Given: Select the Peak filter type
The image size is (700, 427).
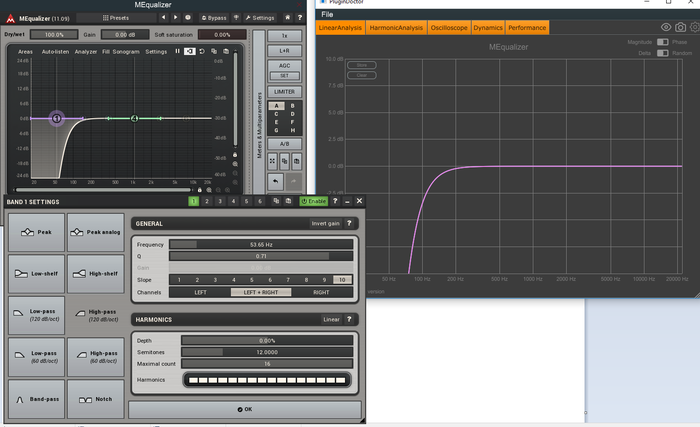Looking at the screenshot, I should [37, 232].
